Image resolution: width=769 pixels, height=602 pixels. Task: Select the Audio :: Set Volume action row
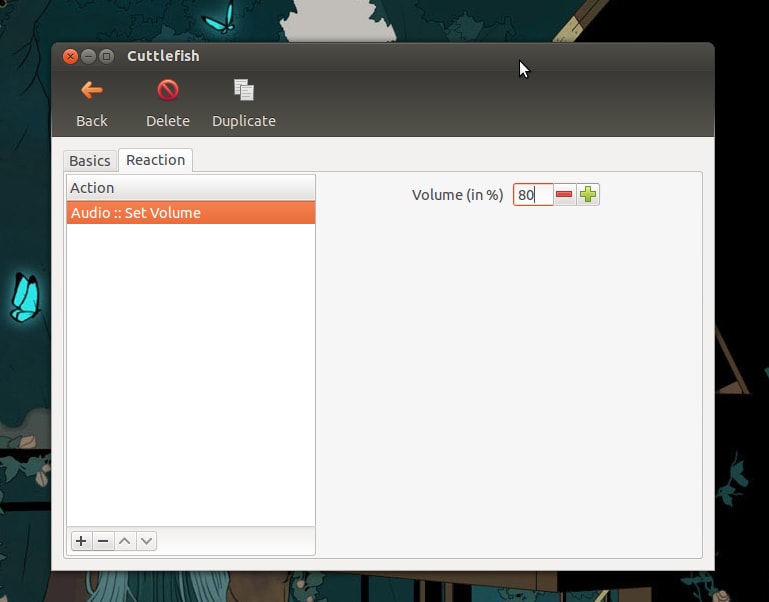point(191,213)
